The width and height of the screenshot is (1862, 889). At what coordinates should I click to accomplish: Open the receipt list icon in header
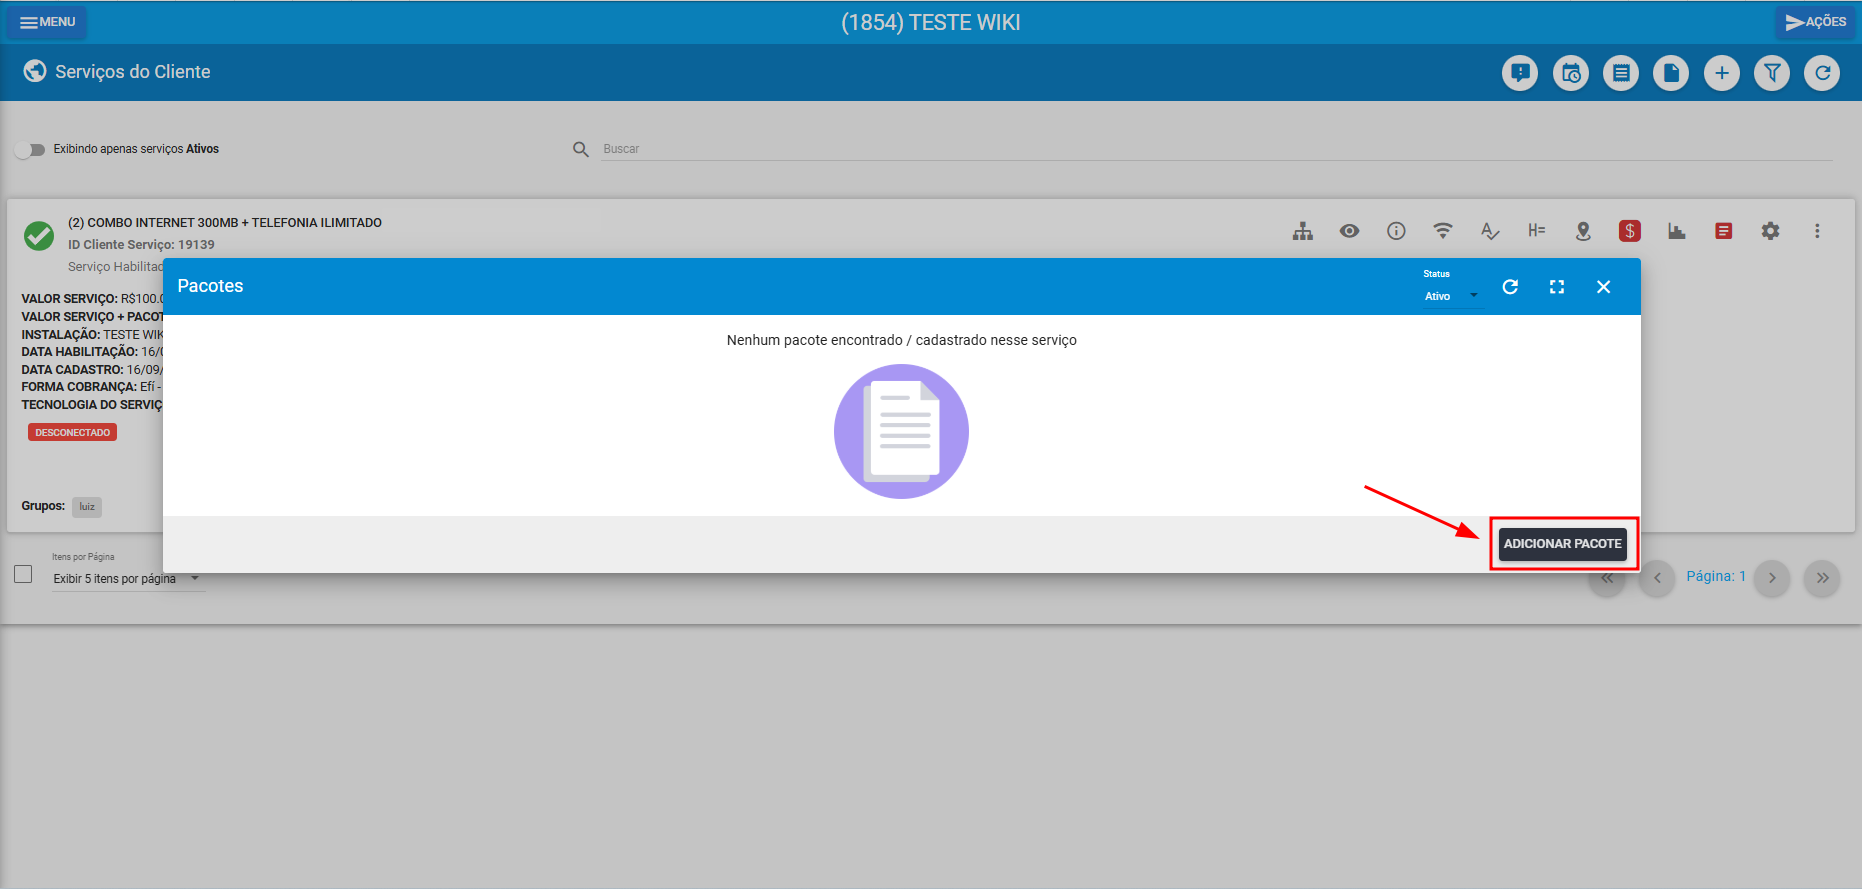[x=1621, y=72]
